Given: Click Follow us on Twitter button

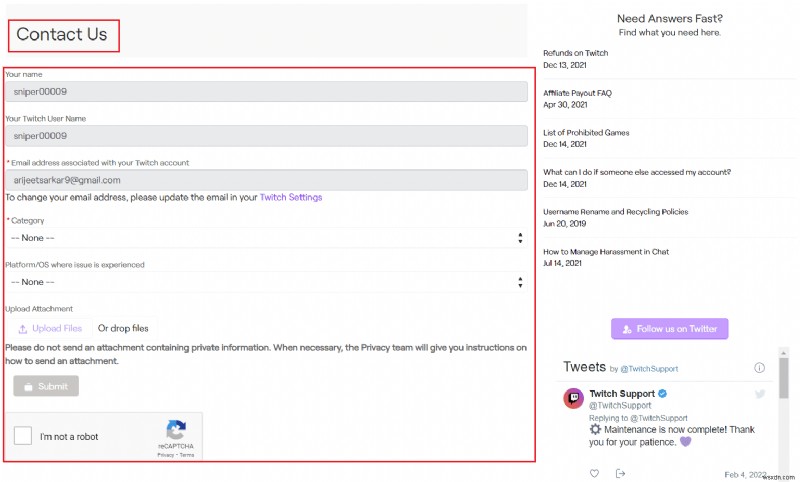Looking at the screenshot, I should (x=669, y=329).
